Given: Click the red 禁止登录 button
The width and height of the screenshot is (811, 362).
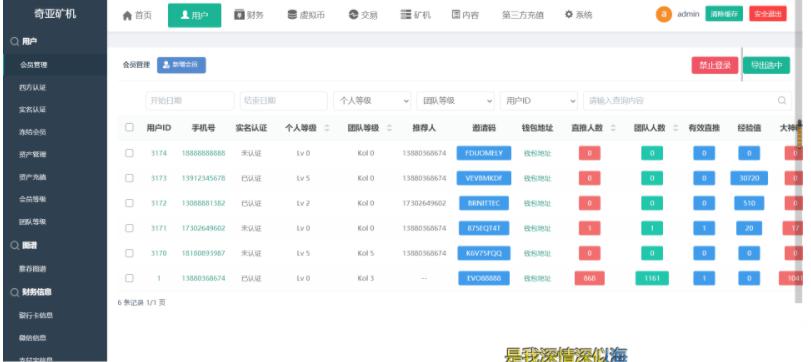Looking at the screenshot, I should coord(715,65).
